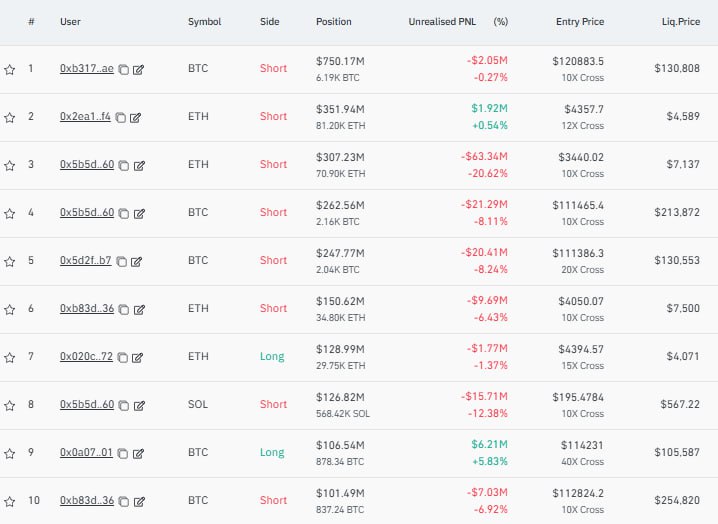Copy address 0xb83d..36 in row 6

(x=123, y=310)
